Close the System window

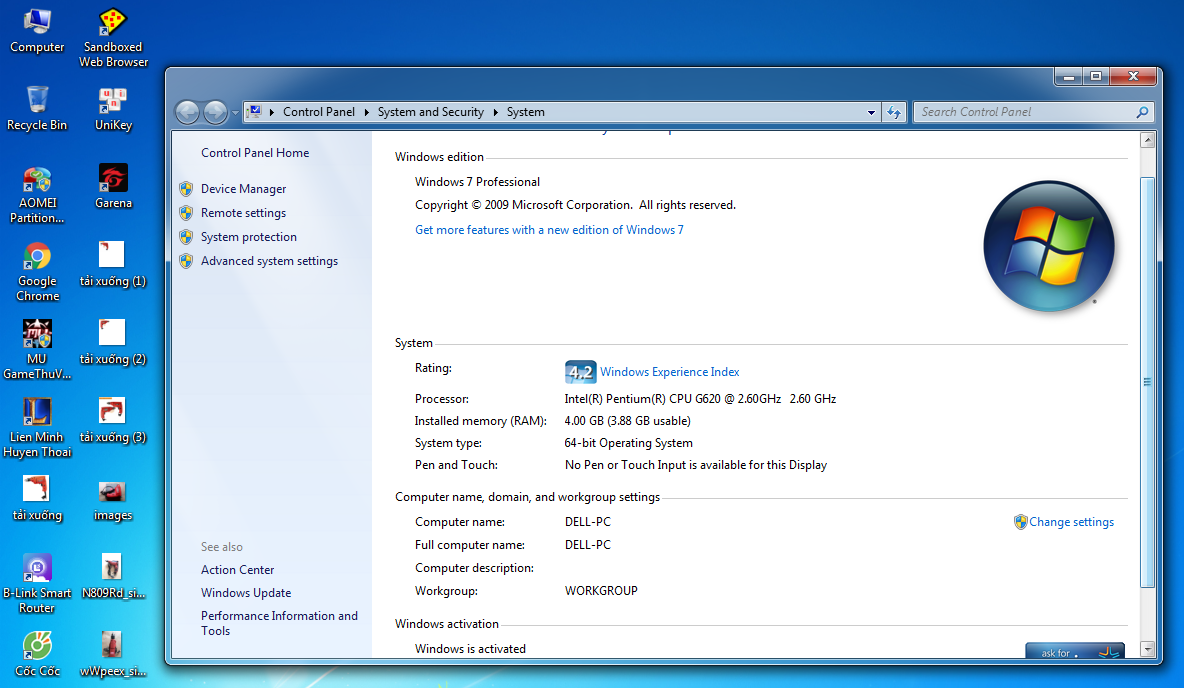point(1133,76)
